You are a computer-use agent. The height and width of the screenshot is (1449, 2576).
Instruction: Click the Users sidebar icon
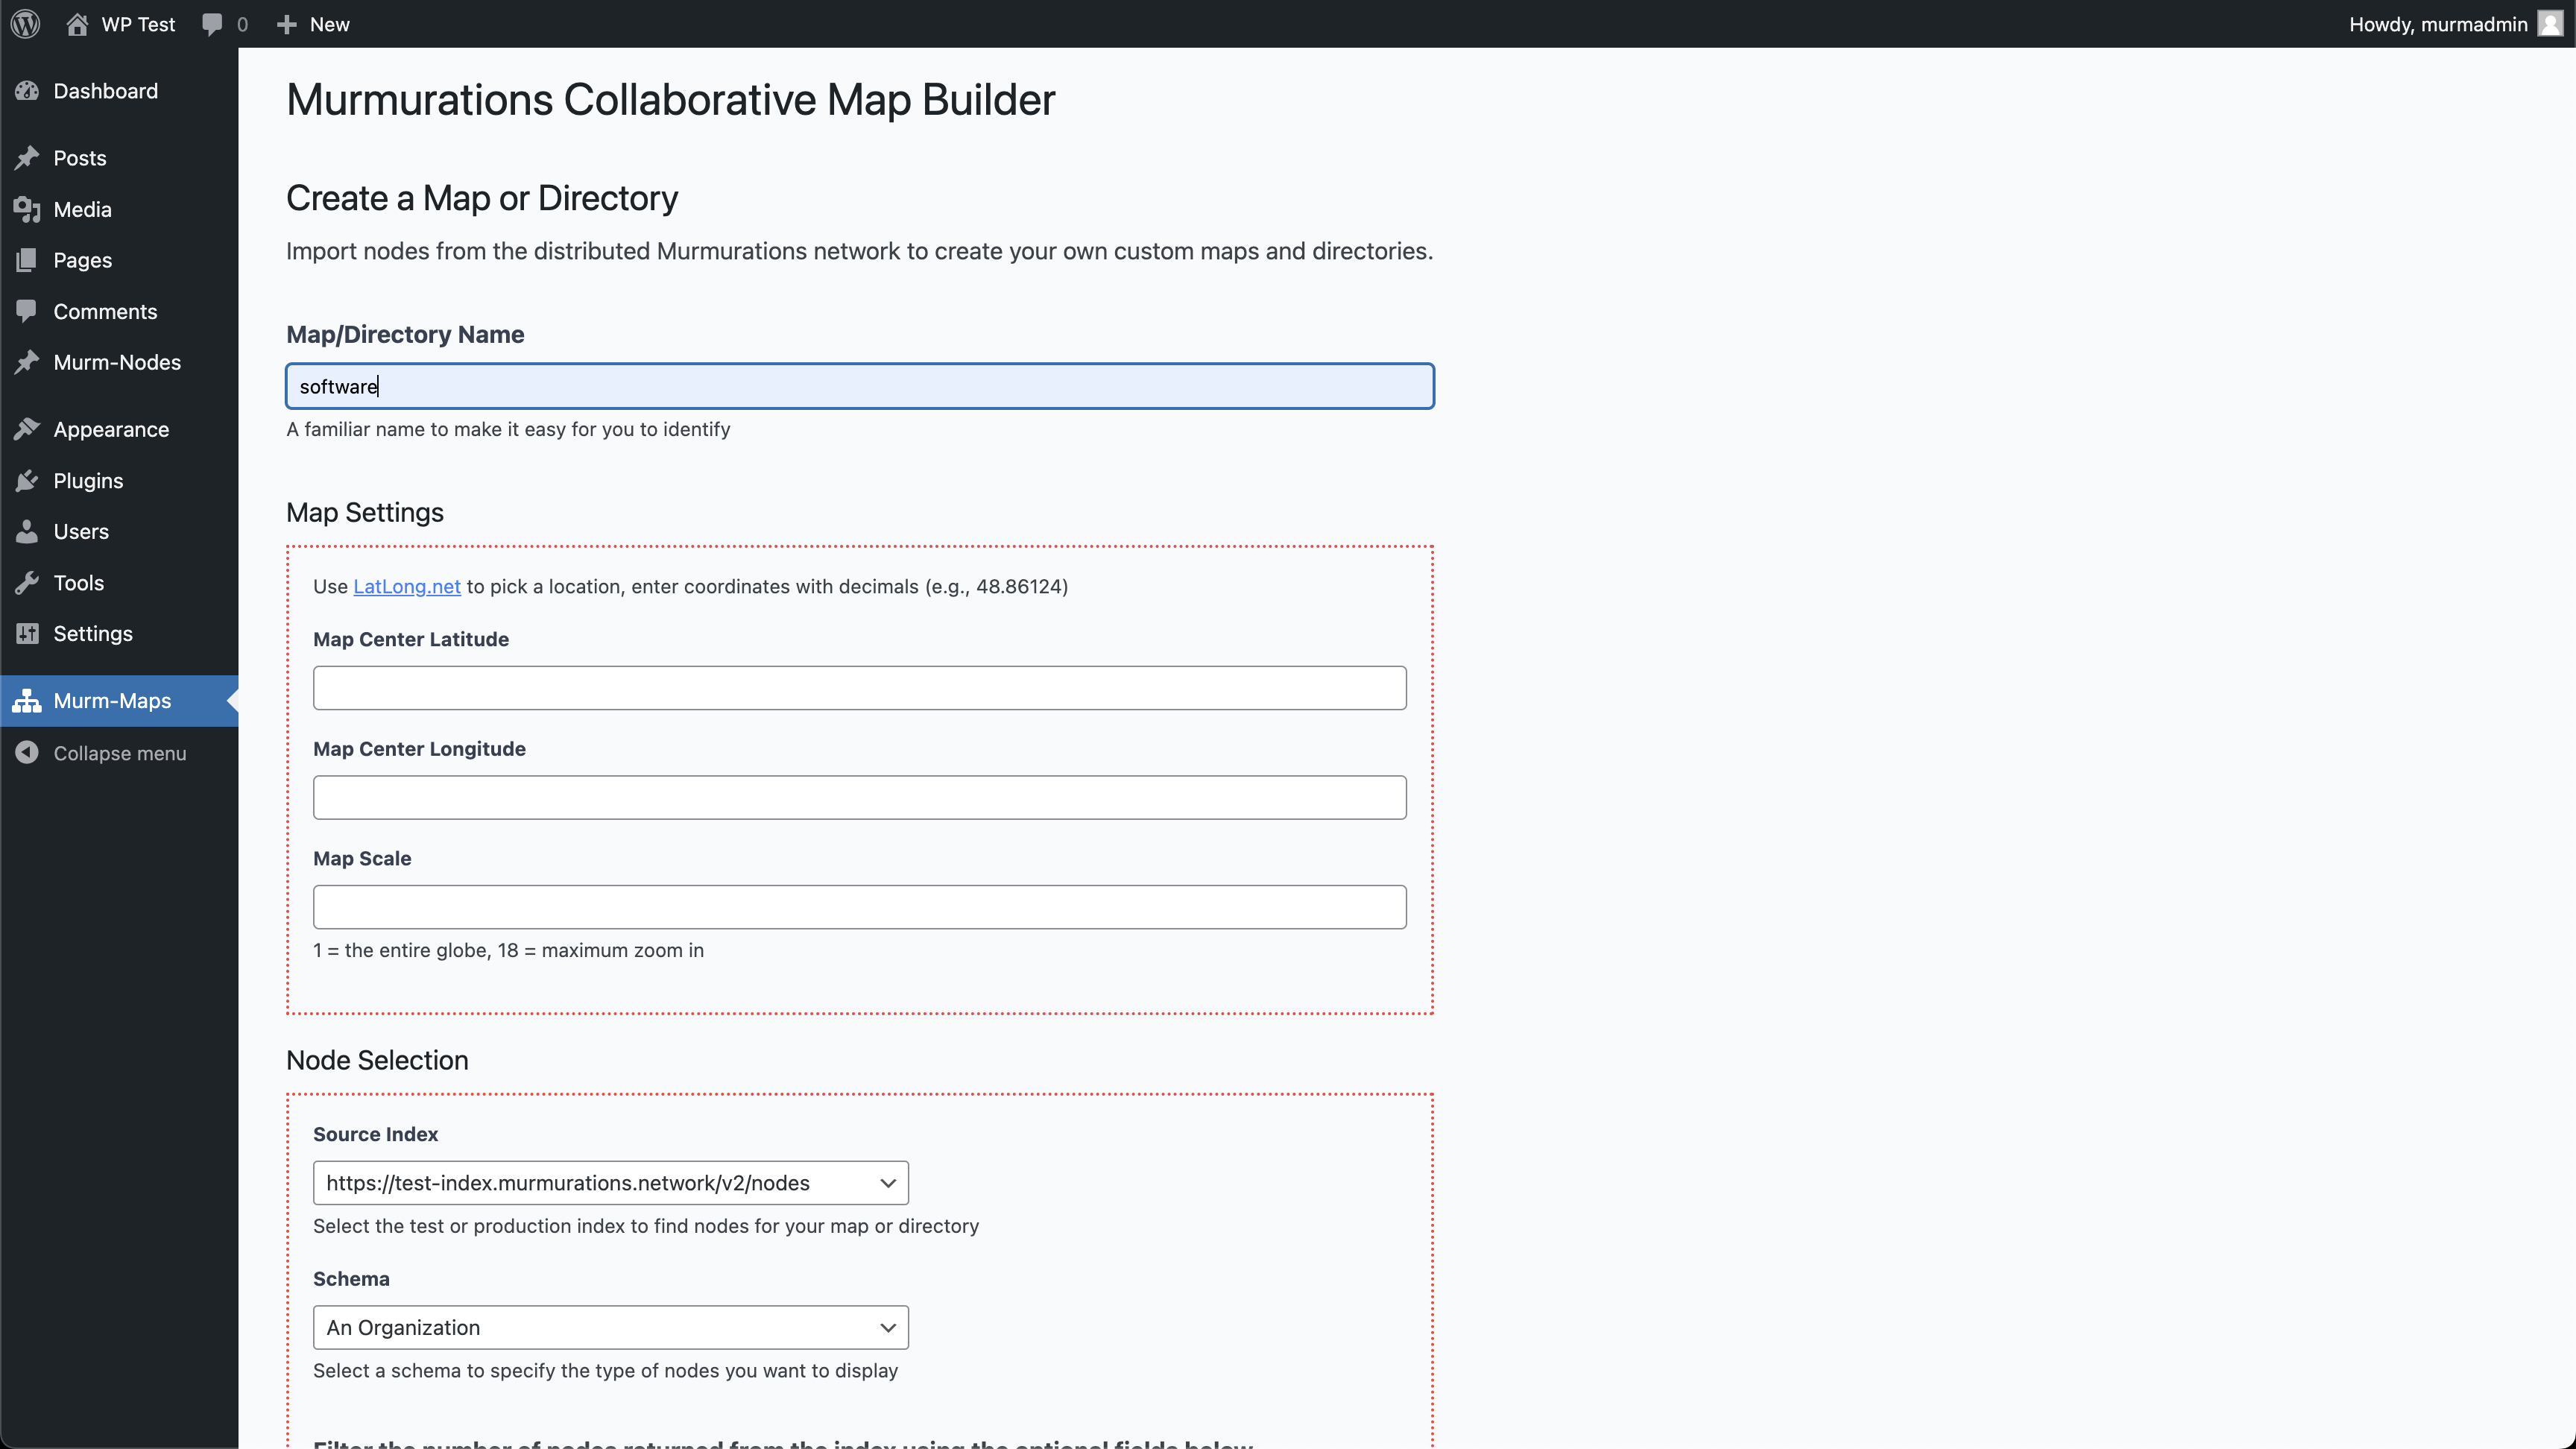pyautogui.click(x=27, y=531)
